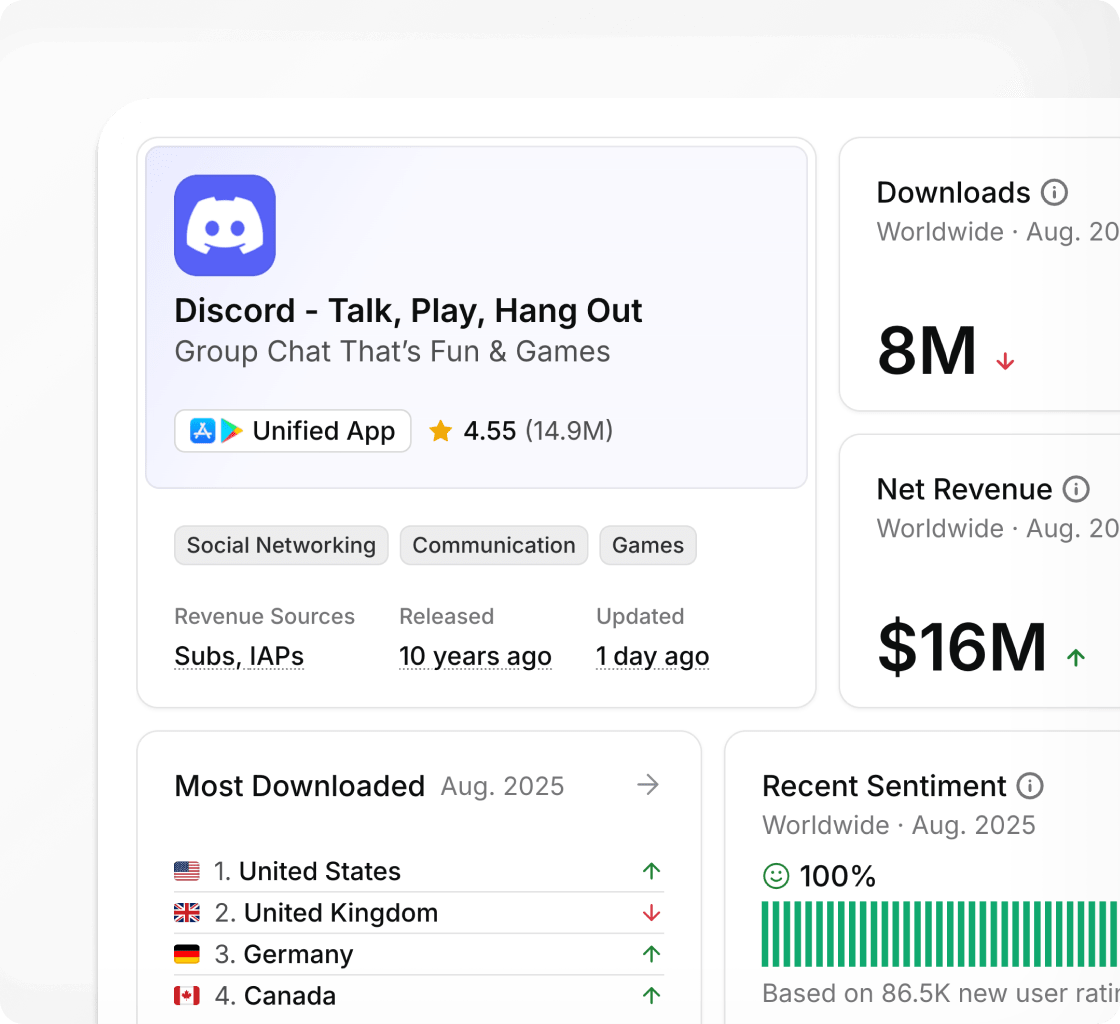Click the green up arrow beside $16M
This screenshot has height=1024, width=1120.
click(1076, 657)
